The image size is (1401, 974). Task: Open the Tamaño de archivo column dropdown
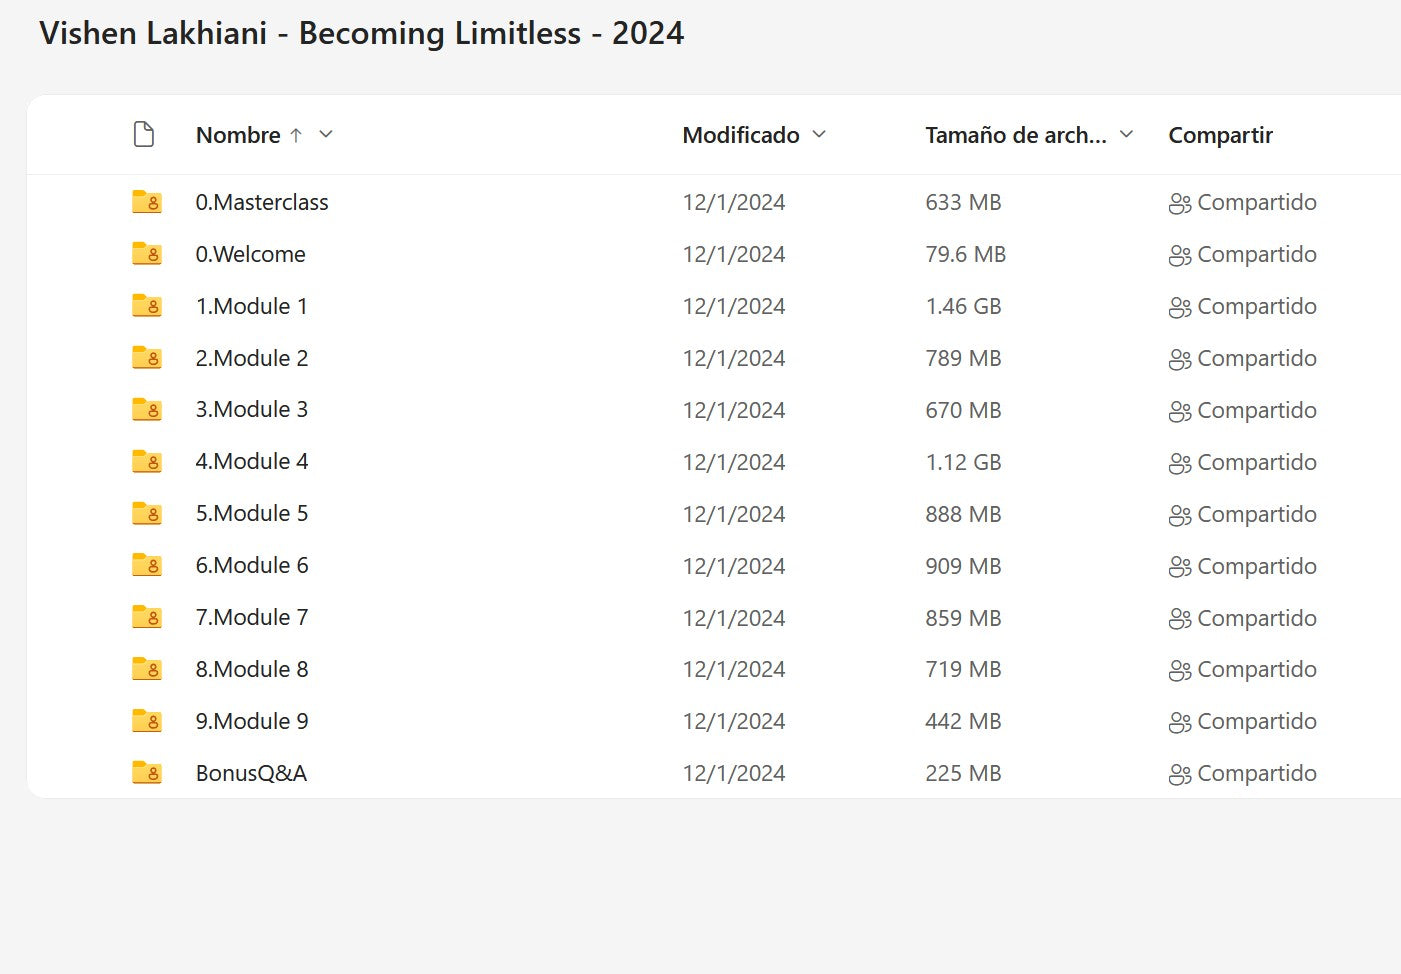click(1126, 135)
